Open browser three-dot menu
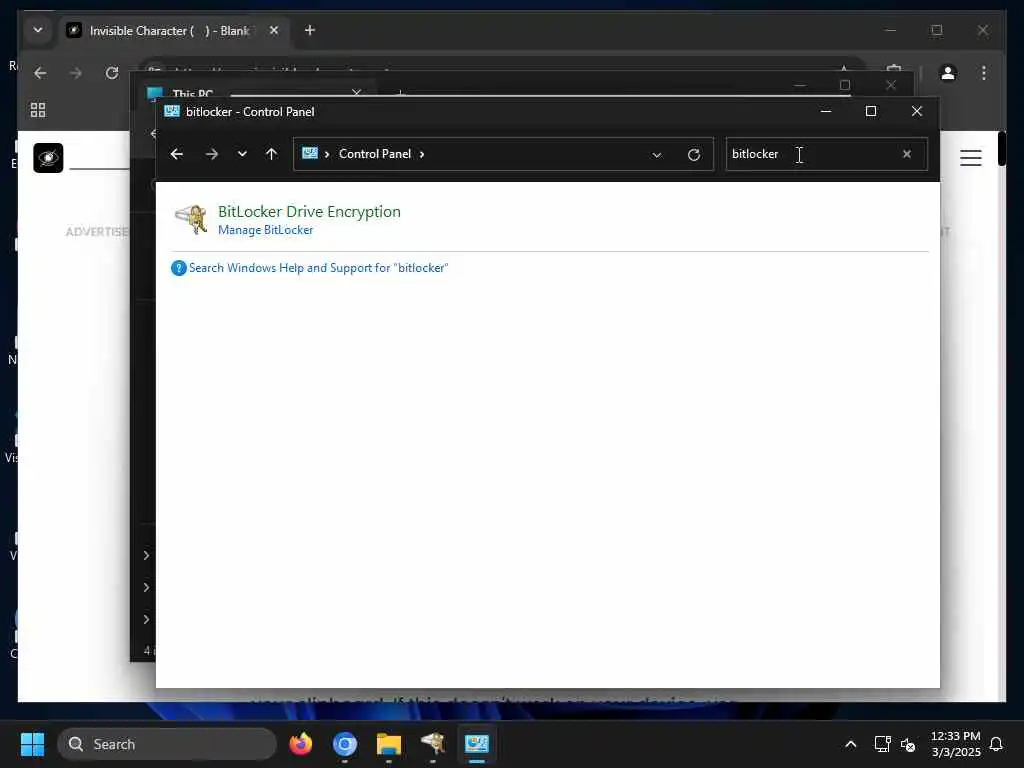The width and height of the screenshot is (1024, 768). [984, 73]
